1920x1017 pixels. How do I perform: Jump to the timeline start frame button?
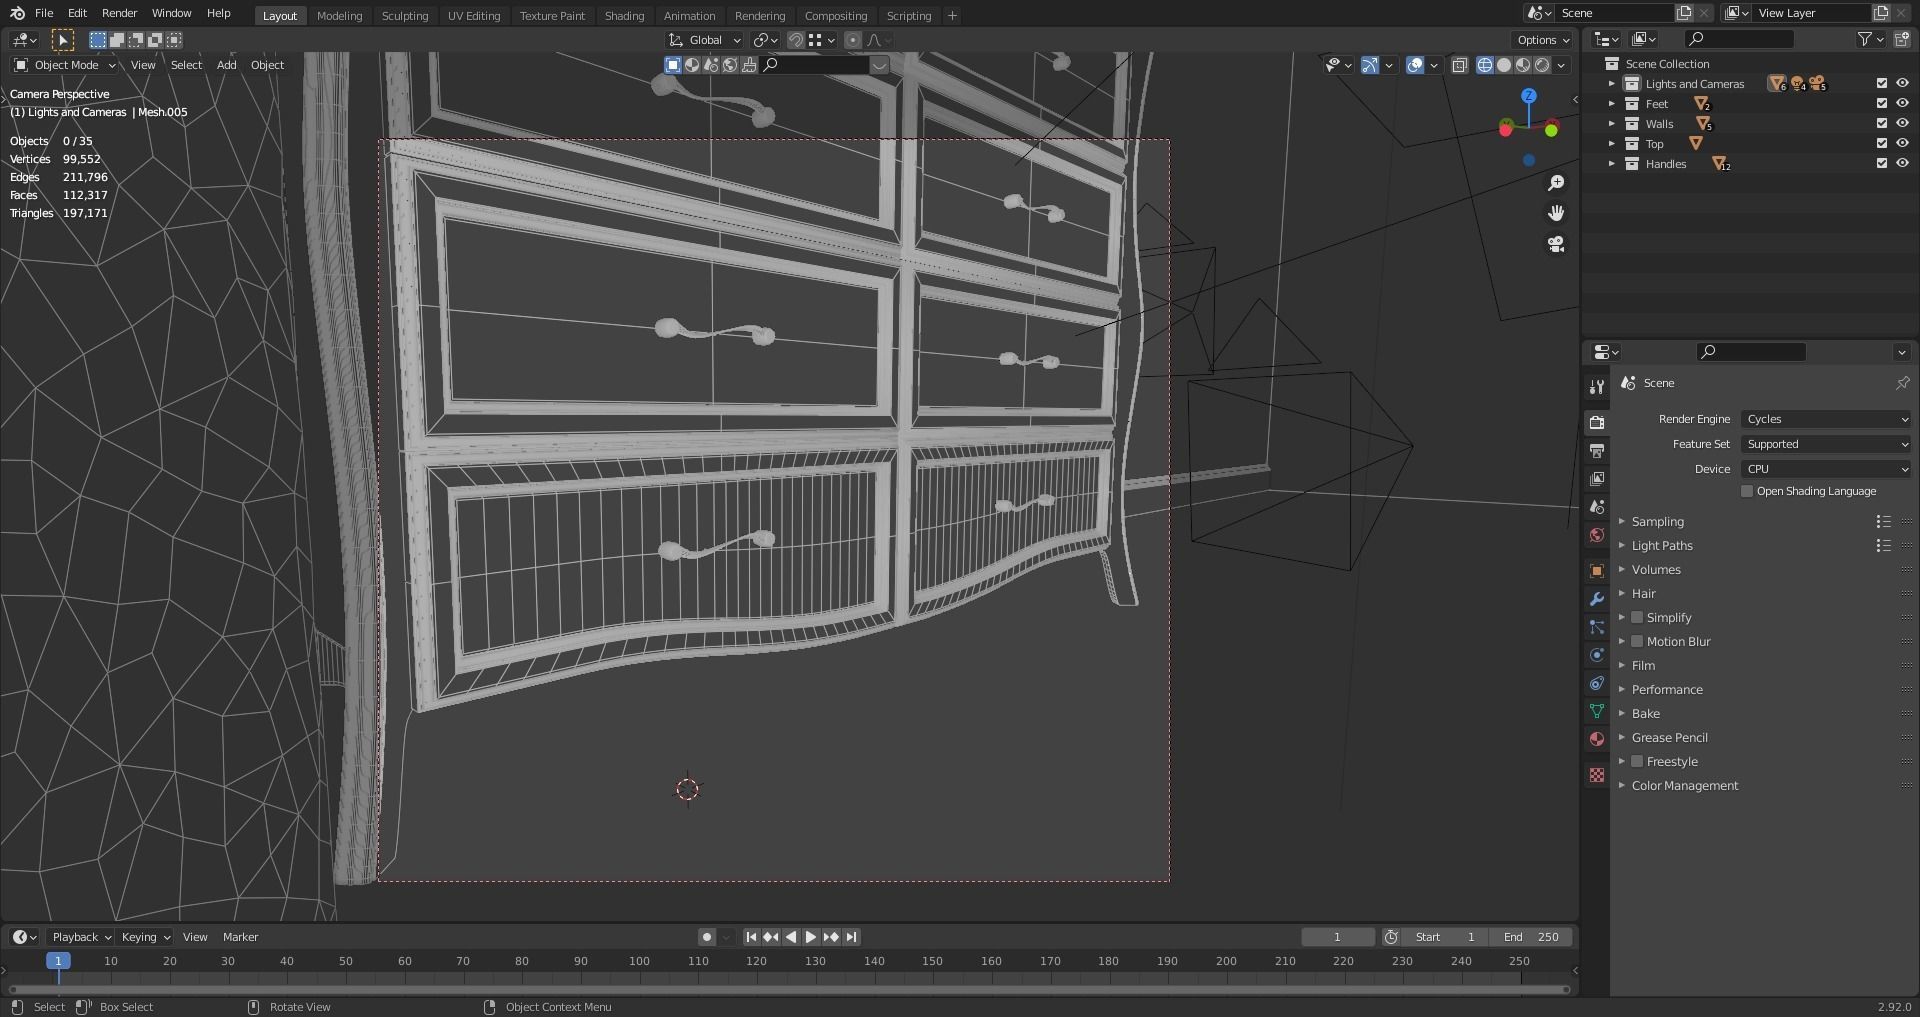(x=751, y=937)
